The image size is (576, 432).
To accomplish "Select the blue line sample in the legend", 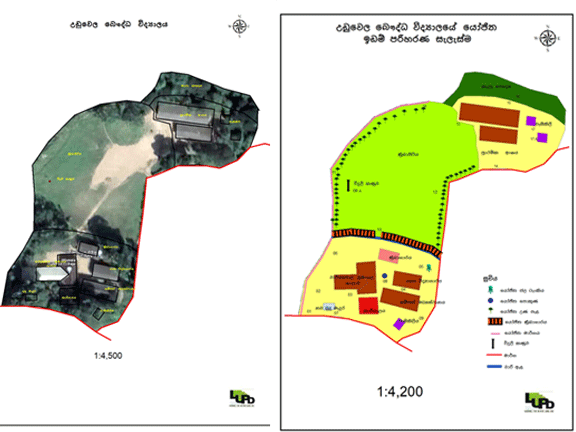I will pyautogui.click(x=494, y=366).
